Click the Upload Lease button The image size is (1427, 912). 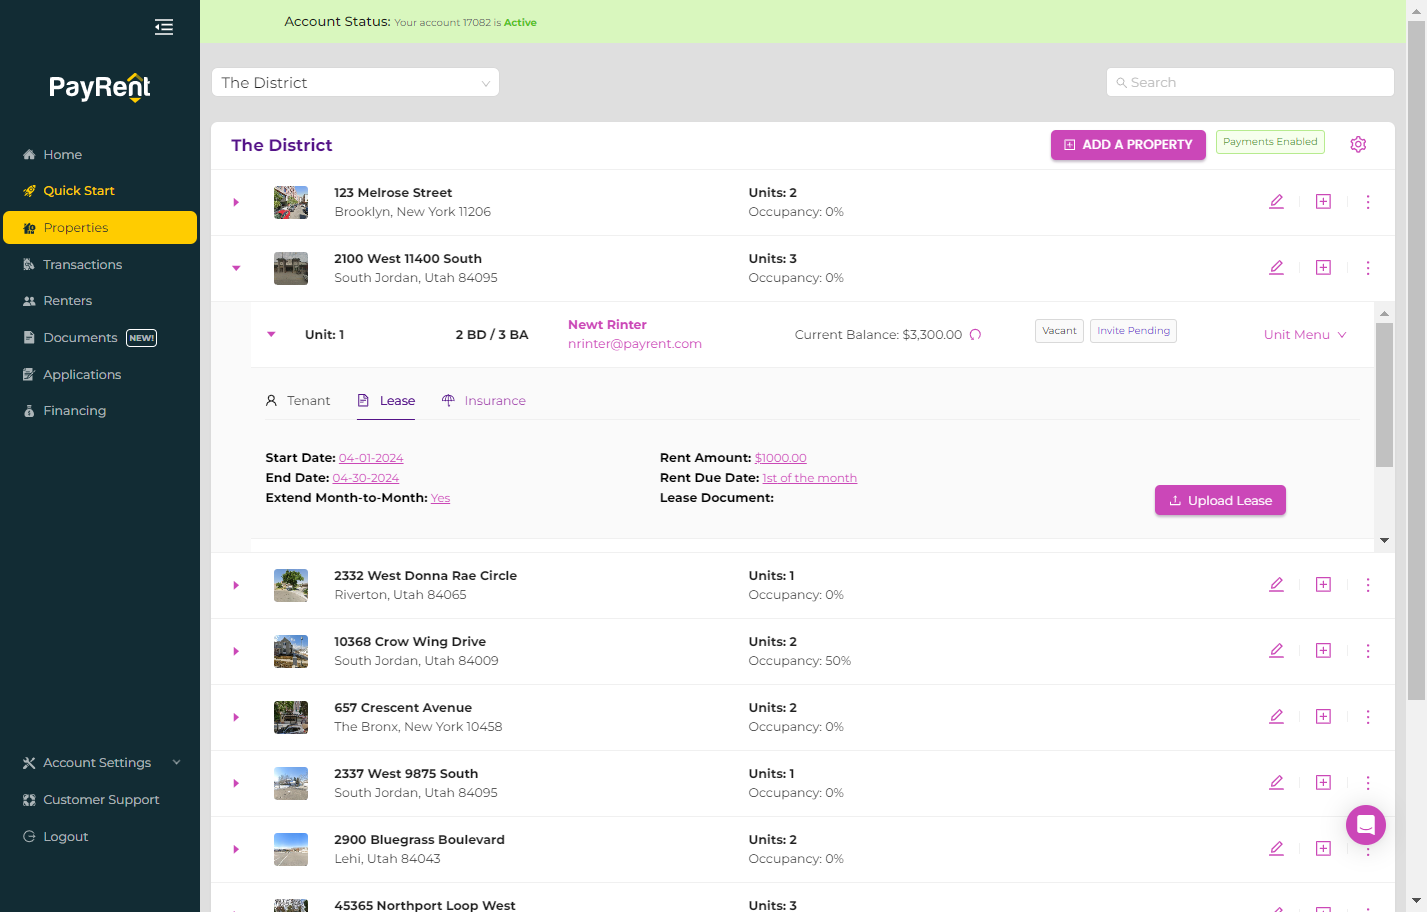click(x=1220, y=501)
